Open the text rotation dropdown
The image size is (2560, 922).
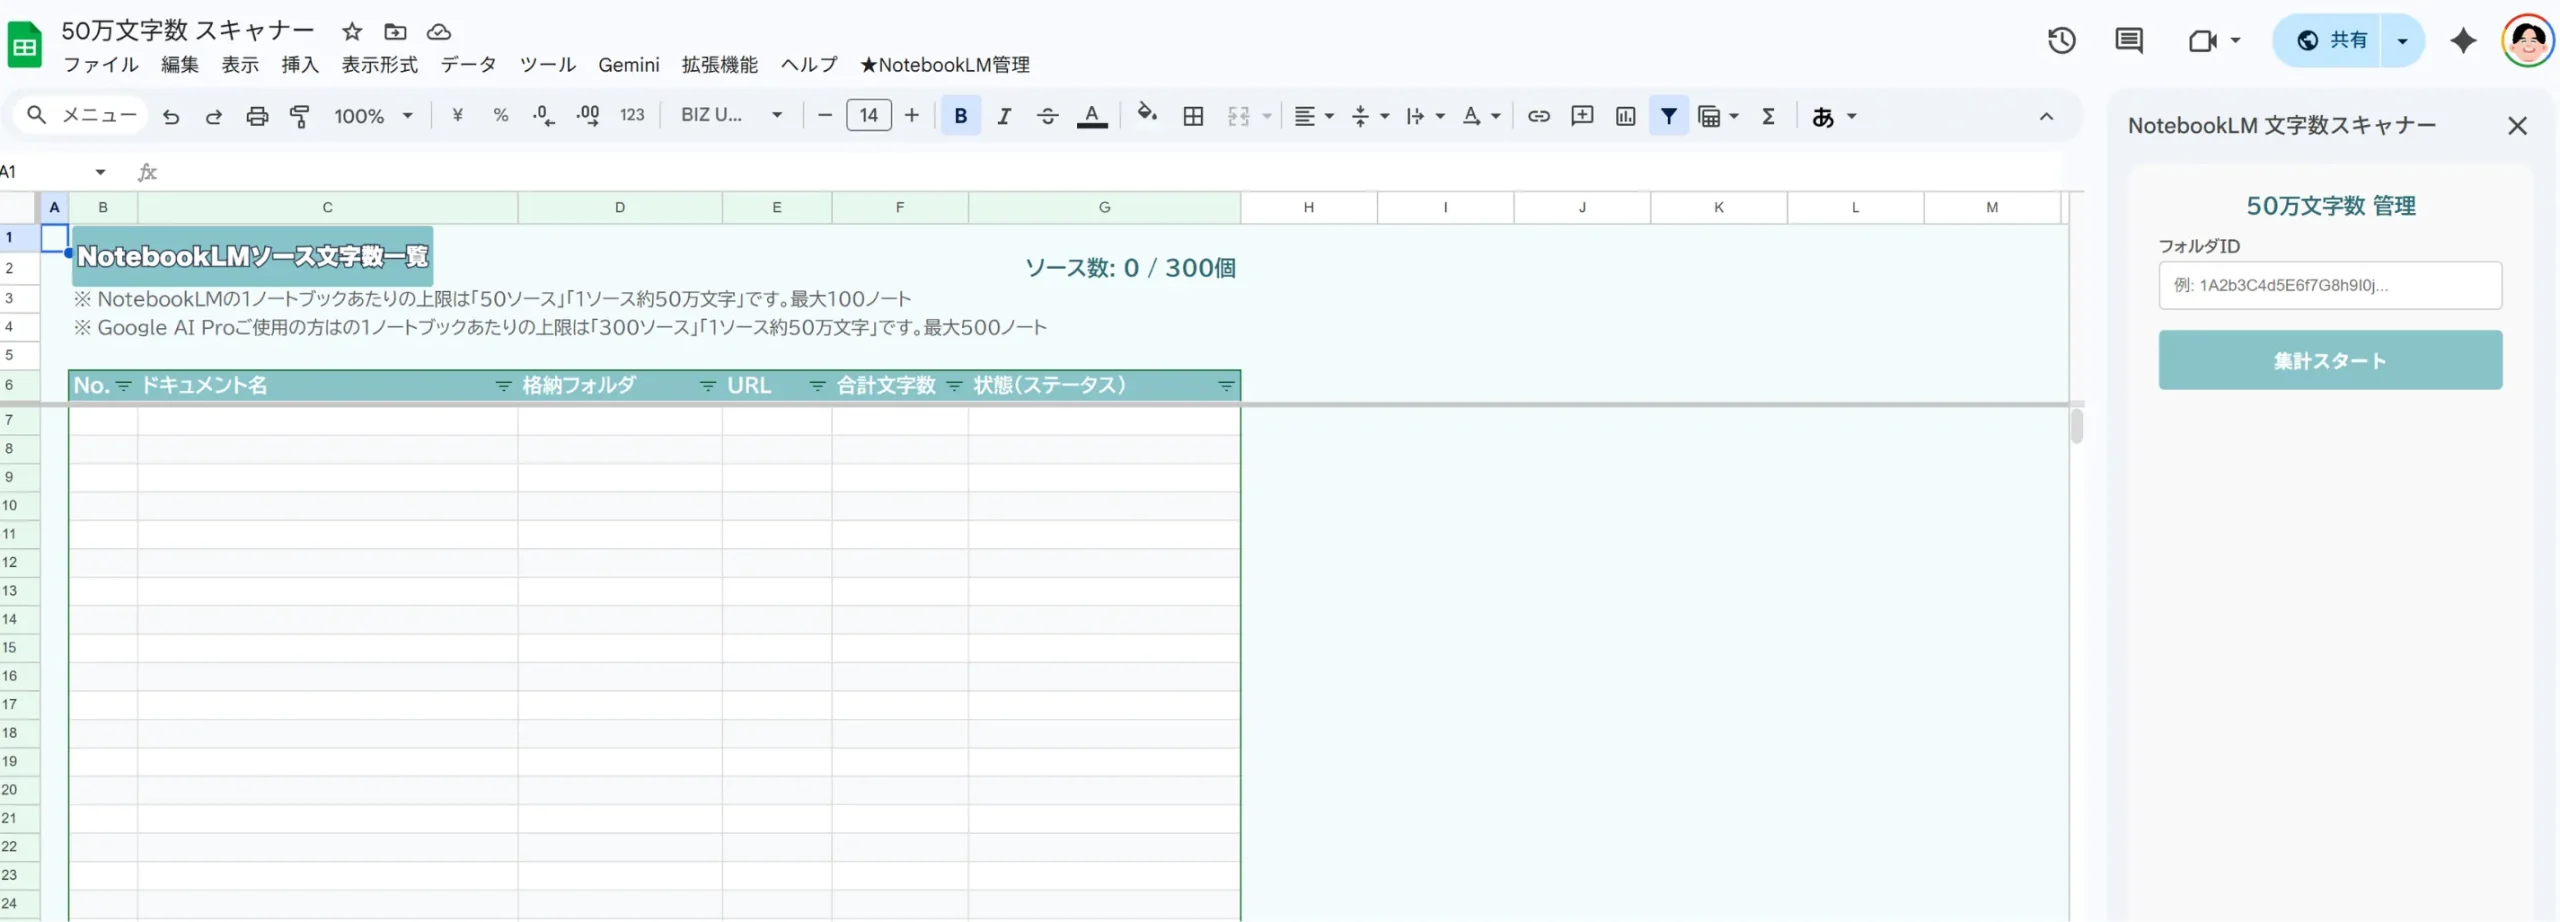(1481, 116)
